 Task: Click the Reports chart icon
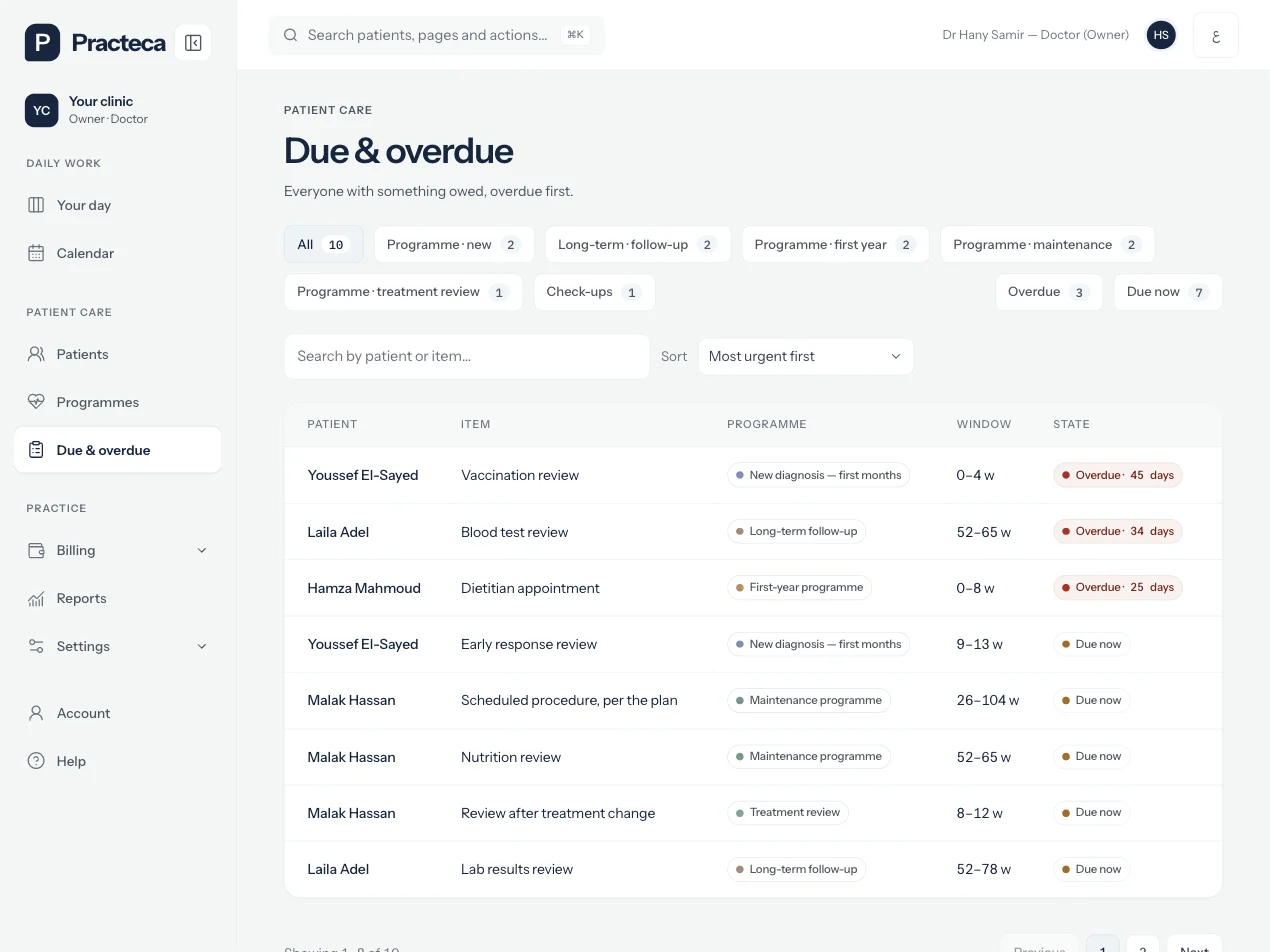point(36,598)
